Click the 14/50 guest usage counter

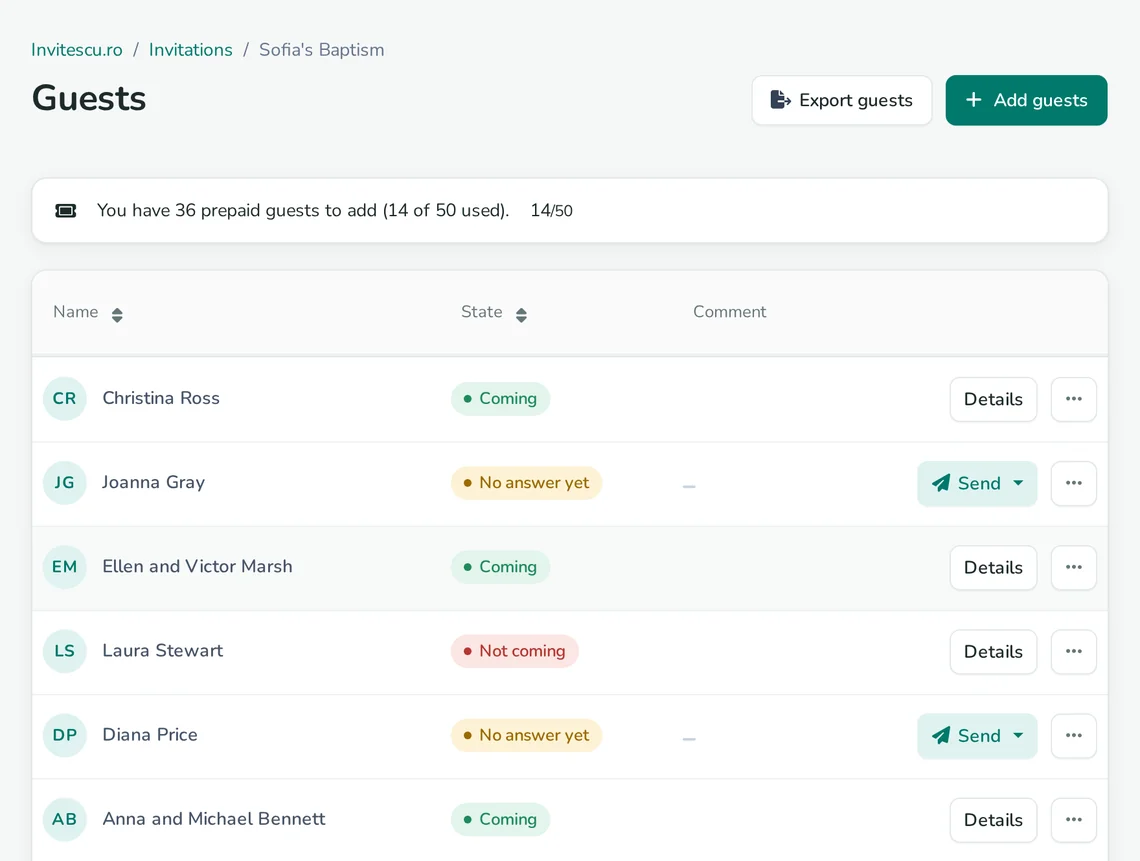(551, 211)
